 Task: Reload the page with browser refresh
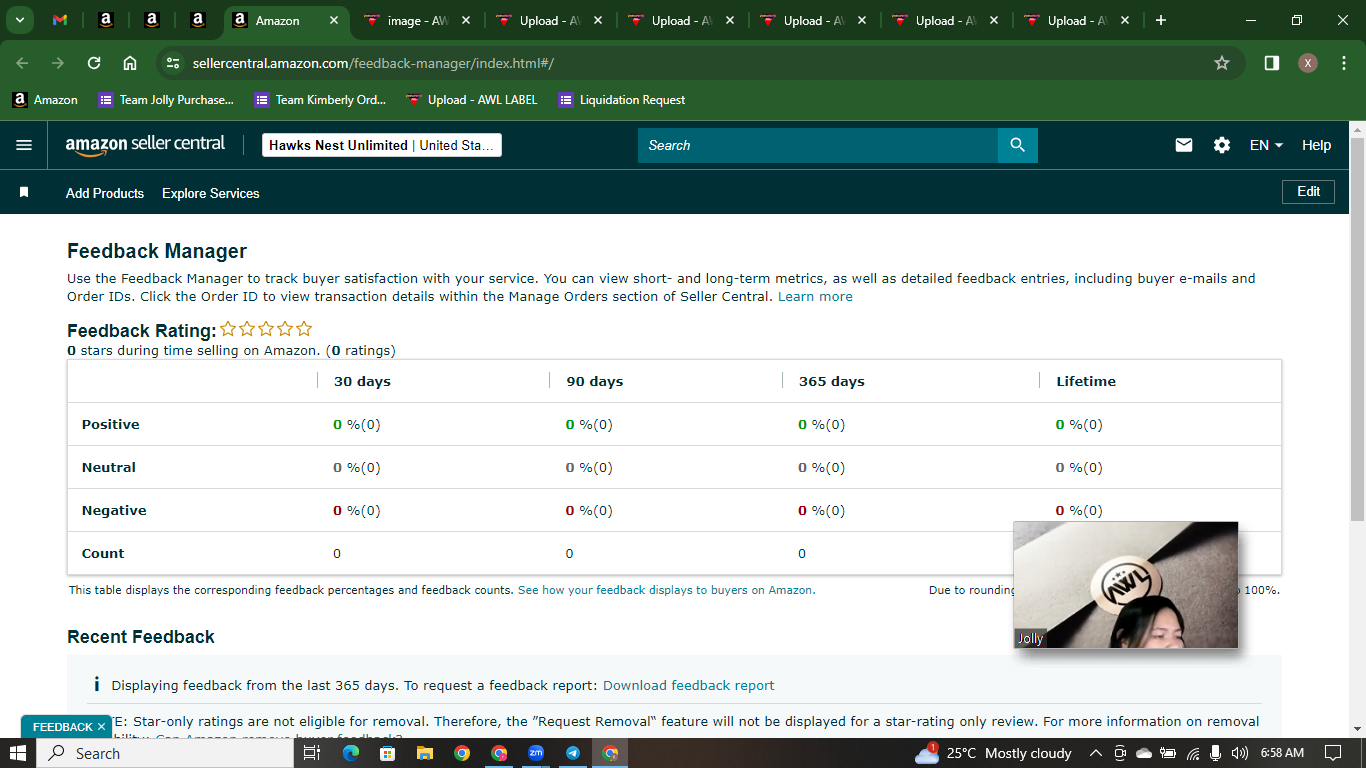(94, 63)
